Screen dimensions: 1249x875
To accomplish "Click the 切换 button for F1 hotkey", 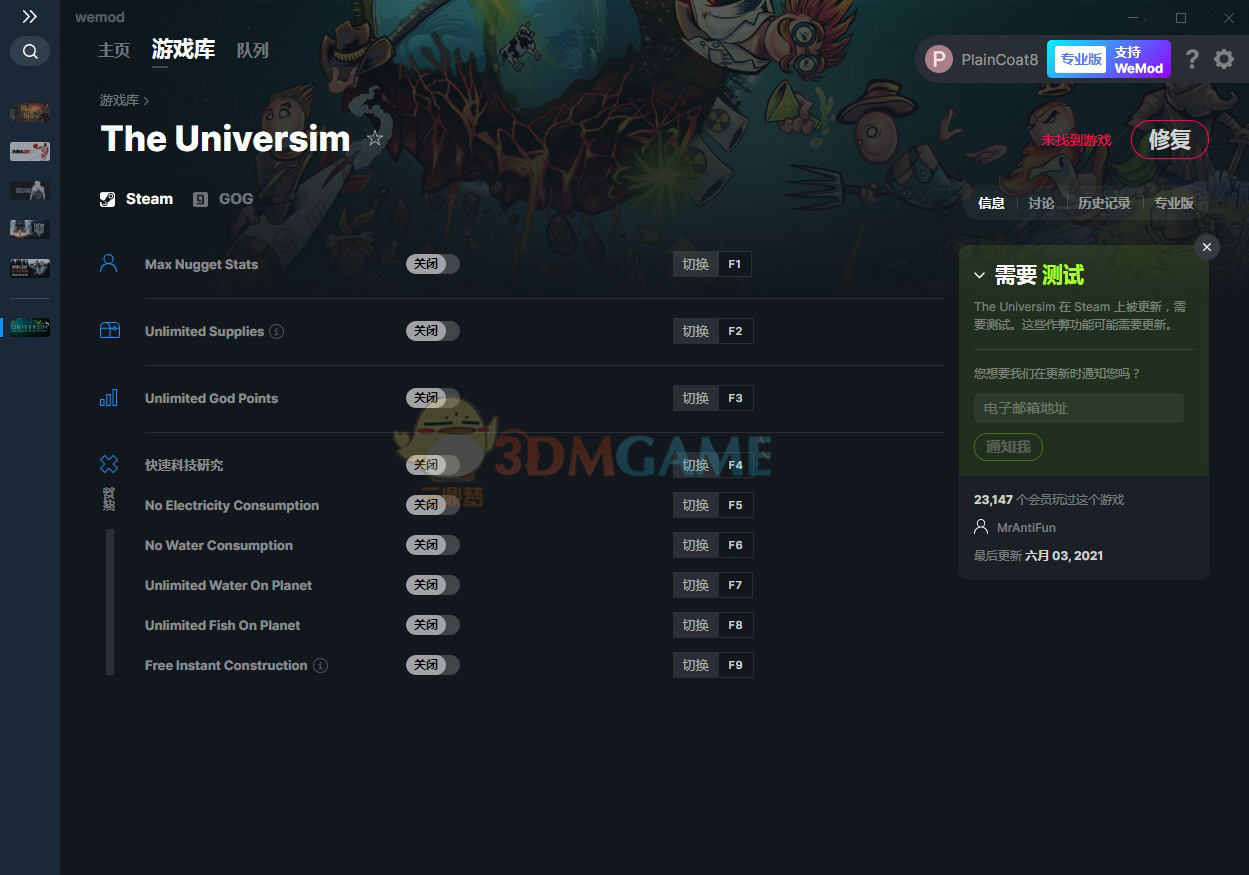I will point(696,264).
